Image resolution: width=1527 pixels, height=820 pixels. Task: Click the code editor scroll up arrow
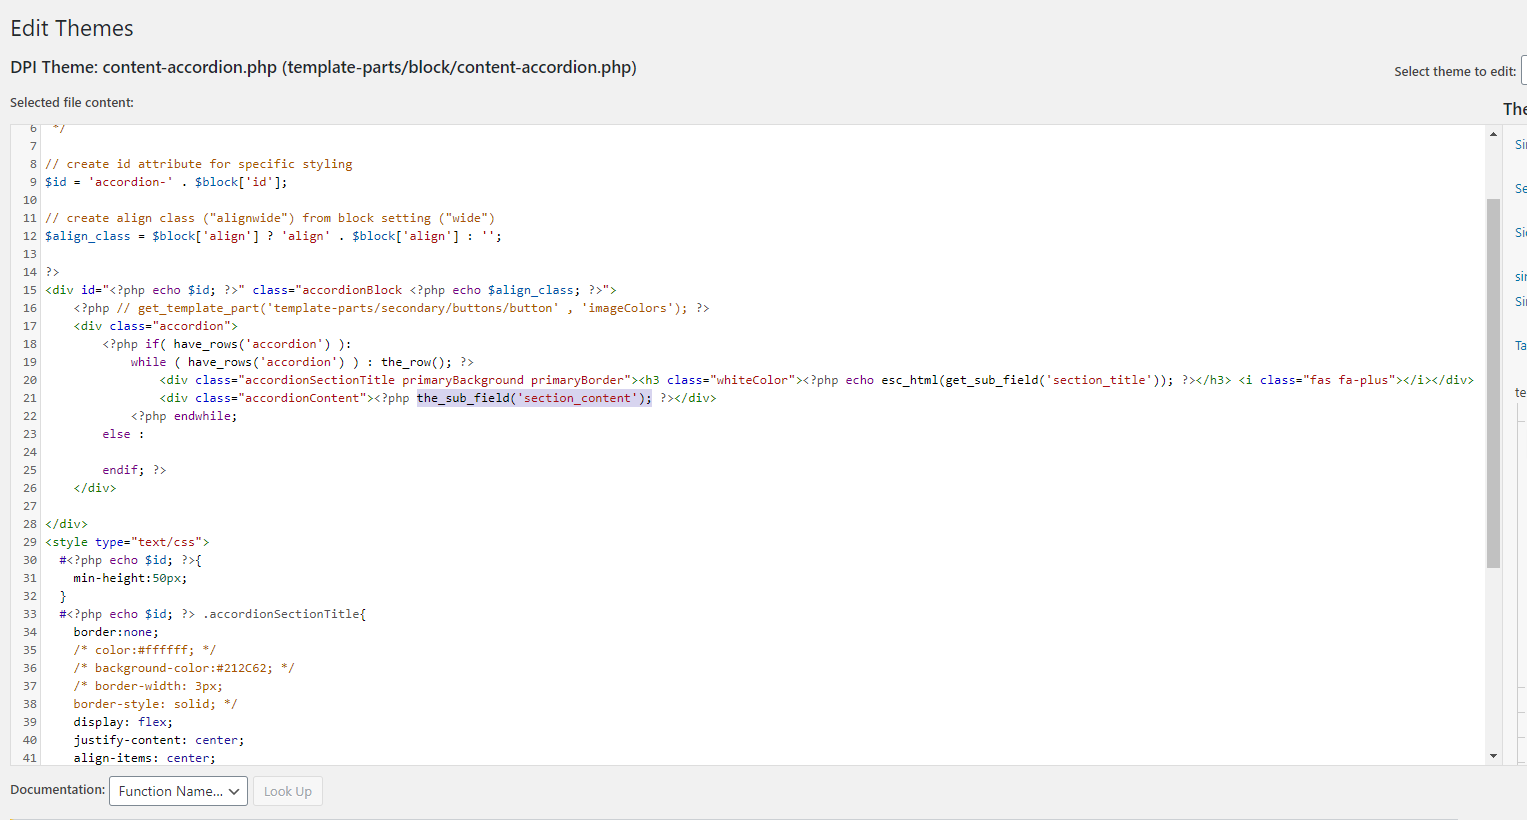(x=1493, y=134)
